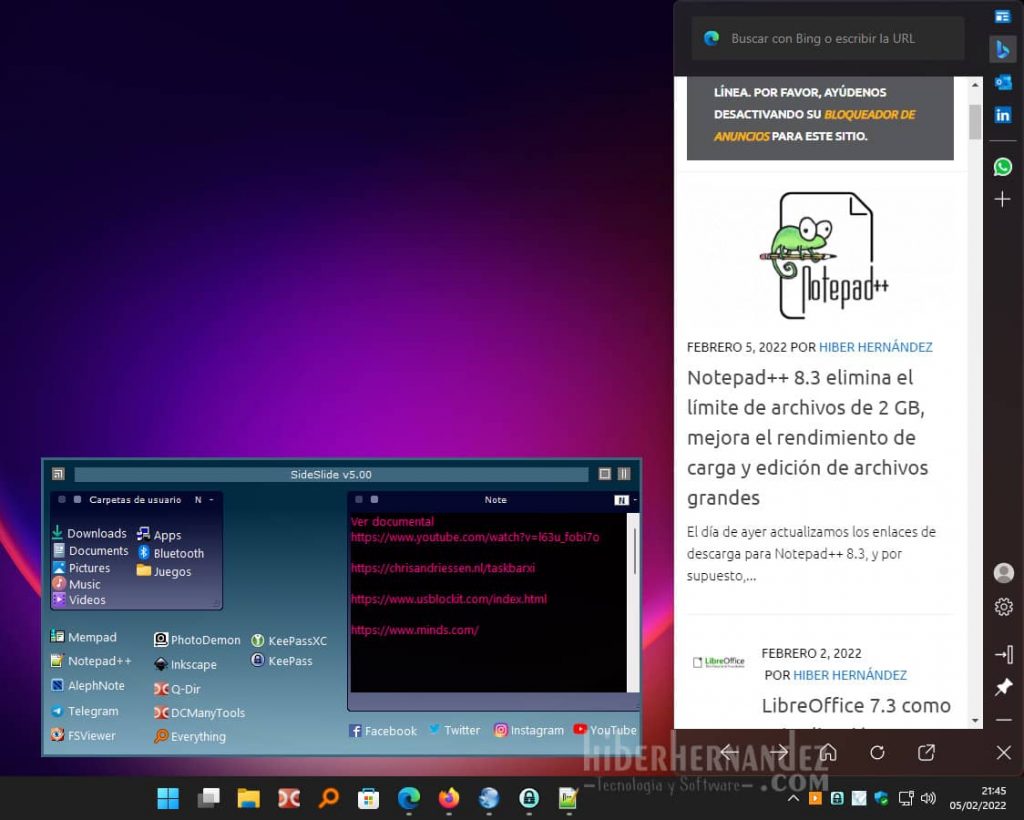This screenshot has height=820, width=1024.
Task: Reload the page in the sidebar pane
Action: (877, 753)
